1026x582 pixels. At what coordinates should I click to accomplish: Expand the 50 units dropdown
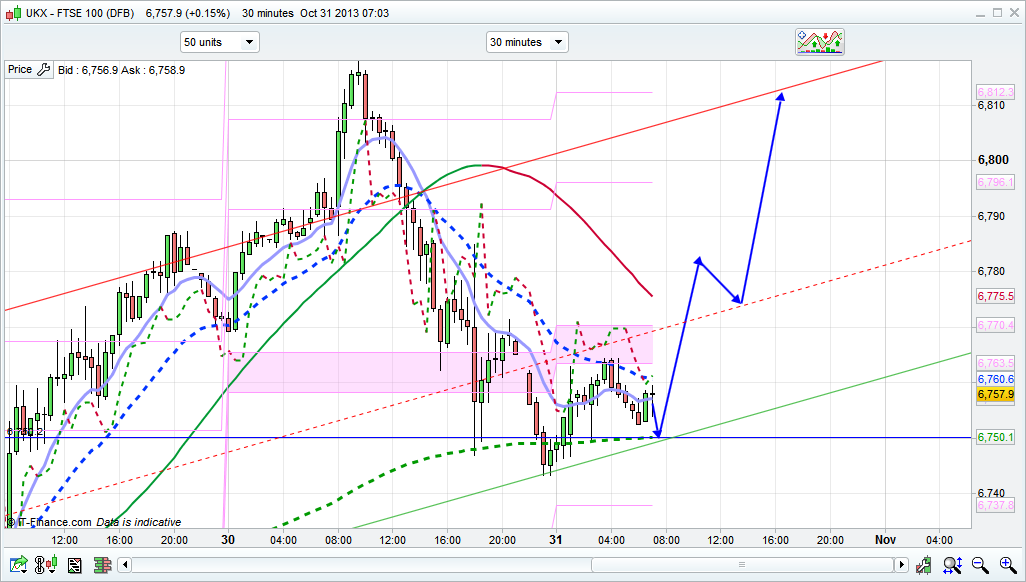pos(219,42)
